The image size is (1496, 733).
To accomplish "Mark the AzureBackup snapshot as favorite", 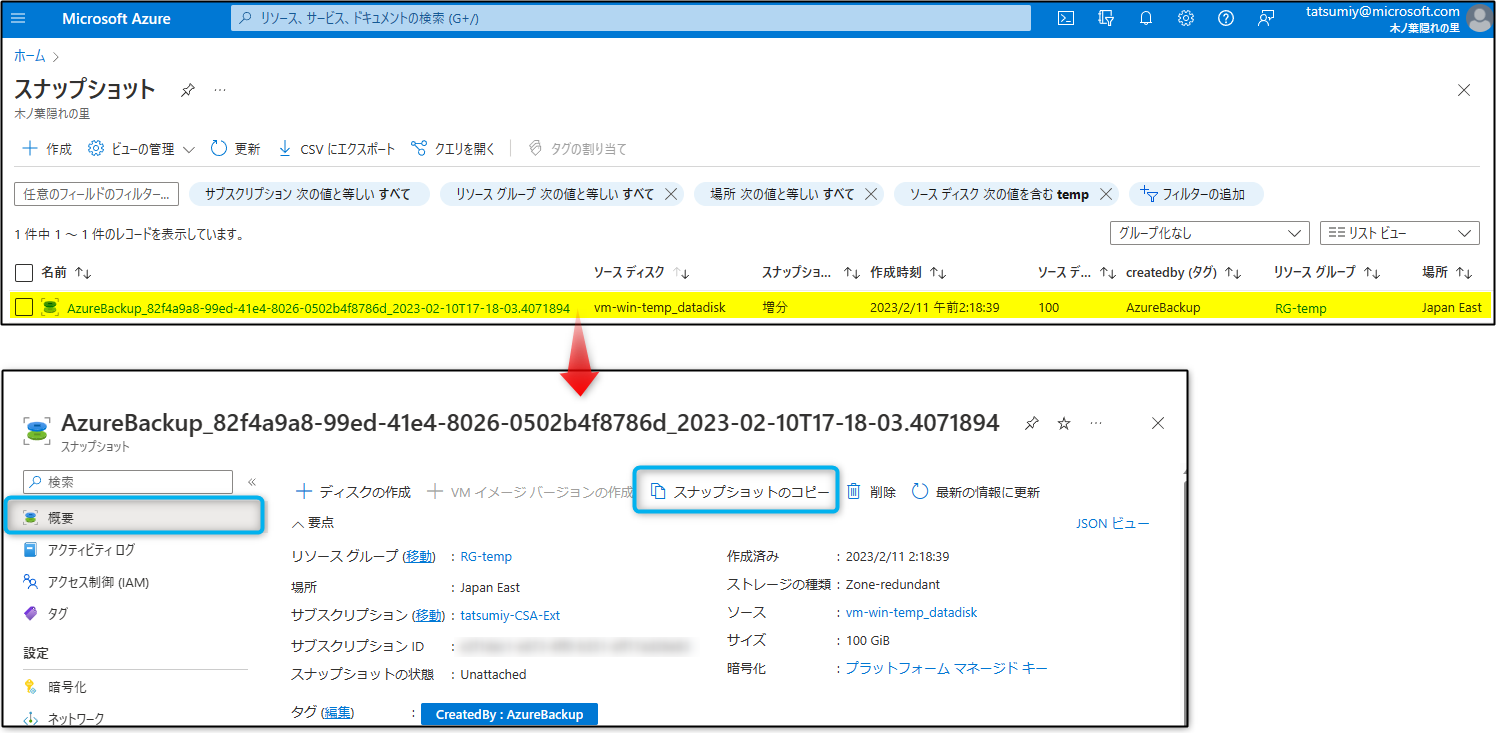I will tap(1064, 423).
